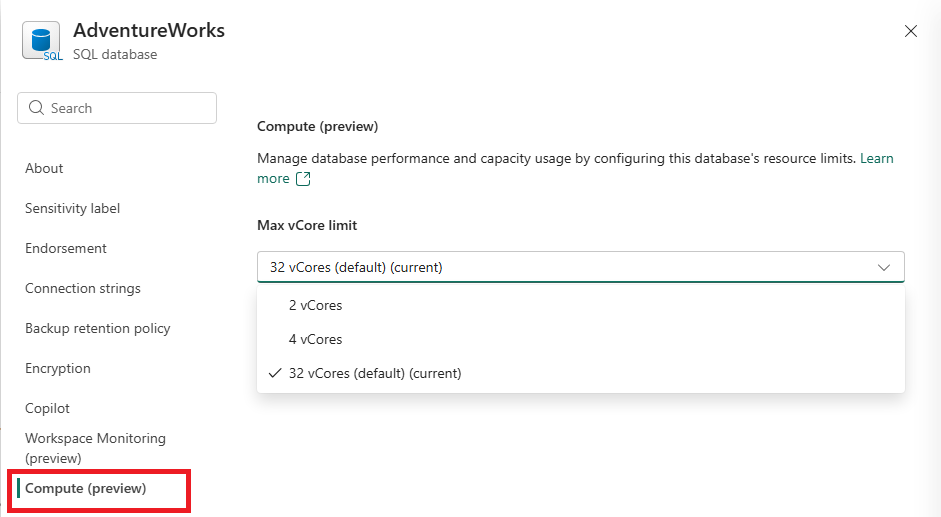This screenshot has height=517, width=941.
Task: Pick 32 vCores (default) (current) option
Action: tap(580, 373)
